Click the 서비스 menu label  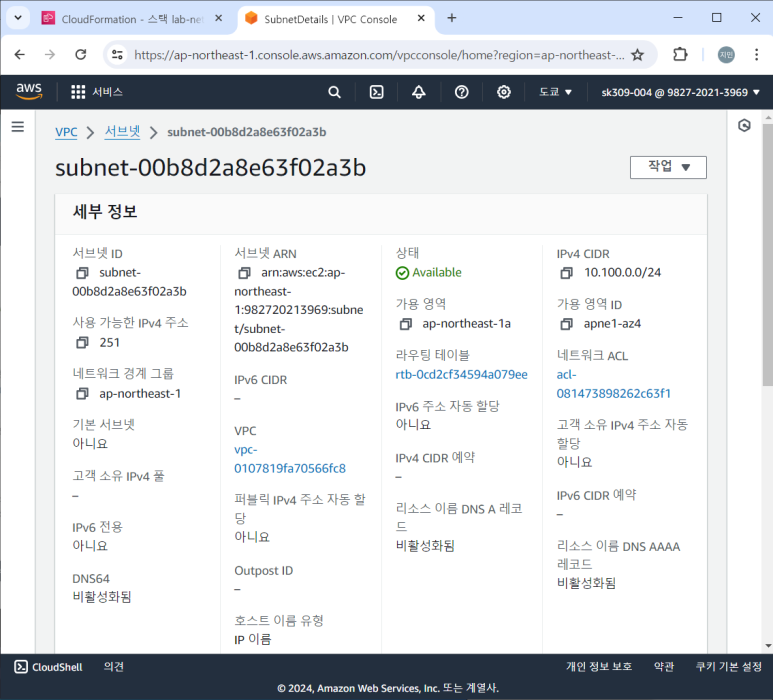coord(107,92)
